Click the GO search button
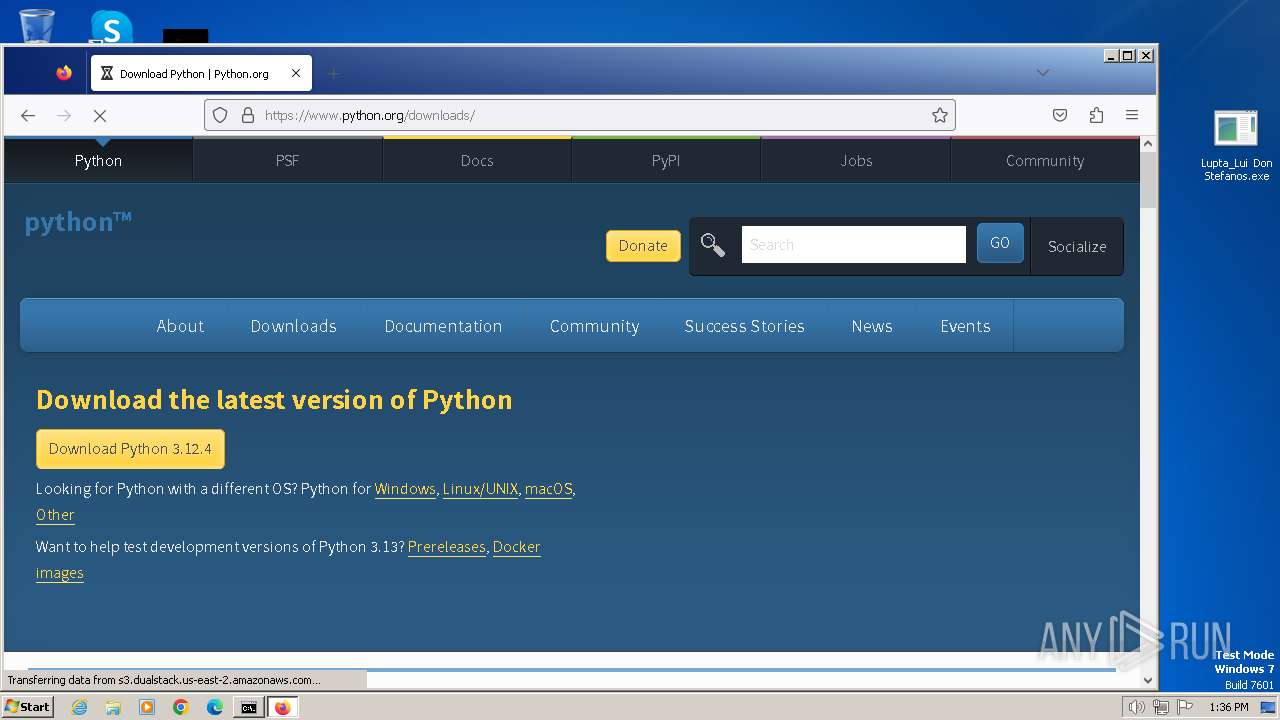 click(x=1000, y=243)
